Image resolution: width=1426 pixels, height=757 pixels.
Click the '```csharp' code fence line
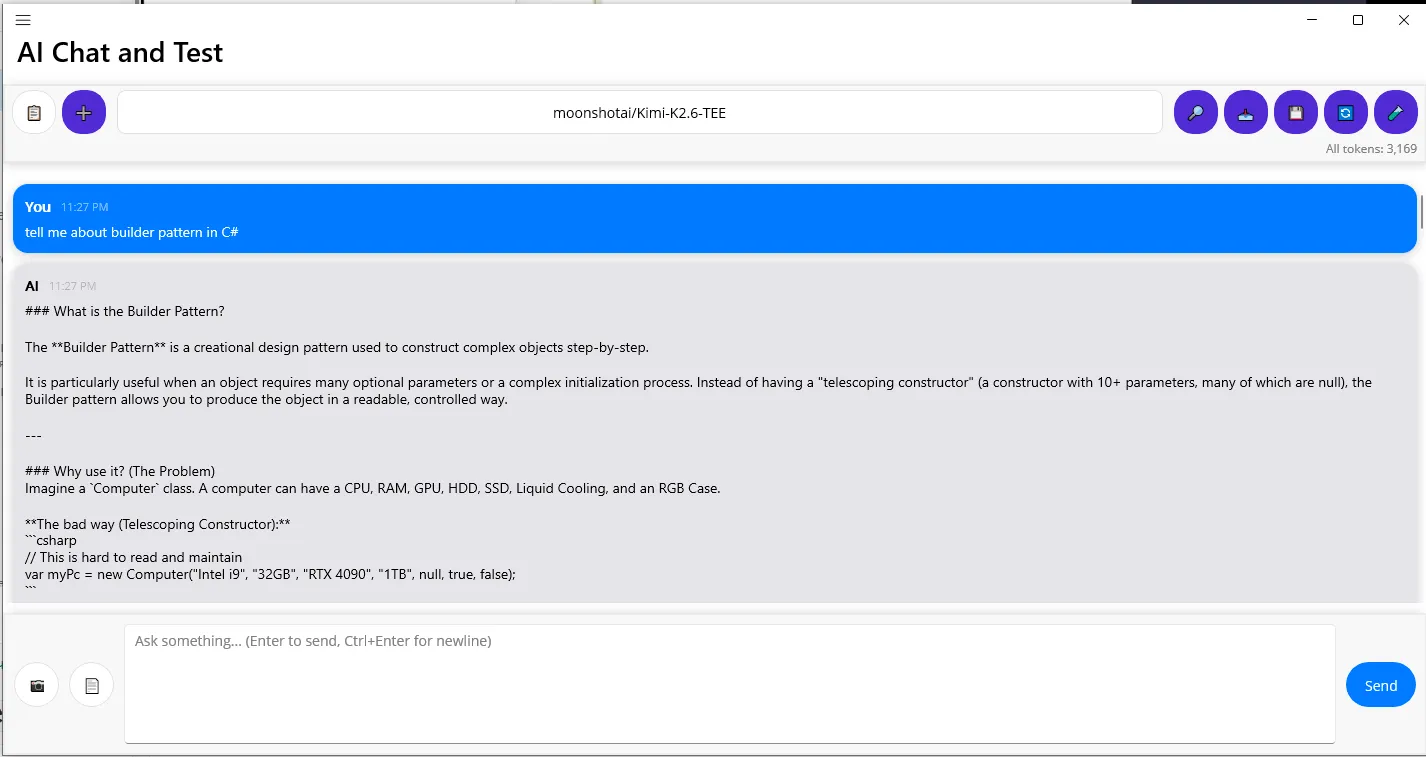[x=51, y=541]
